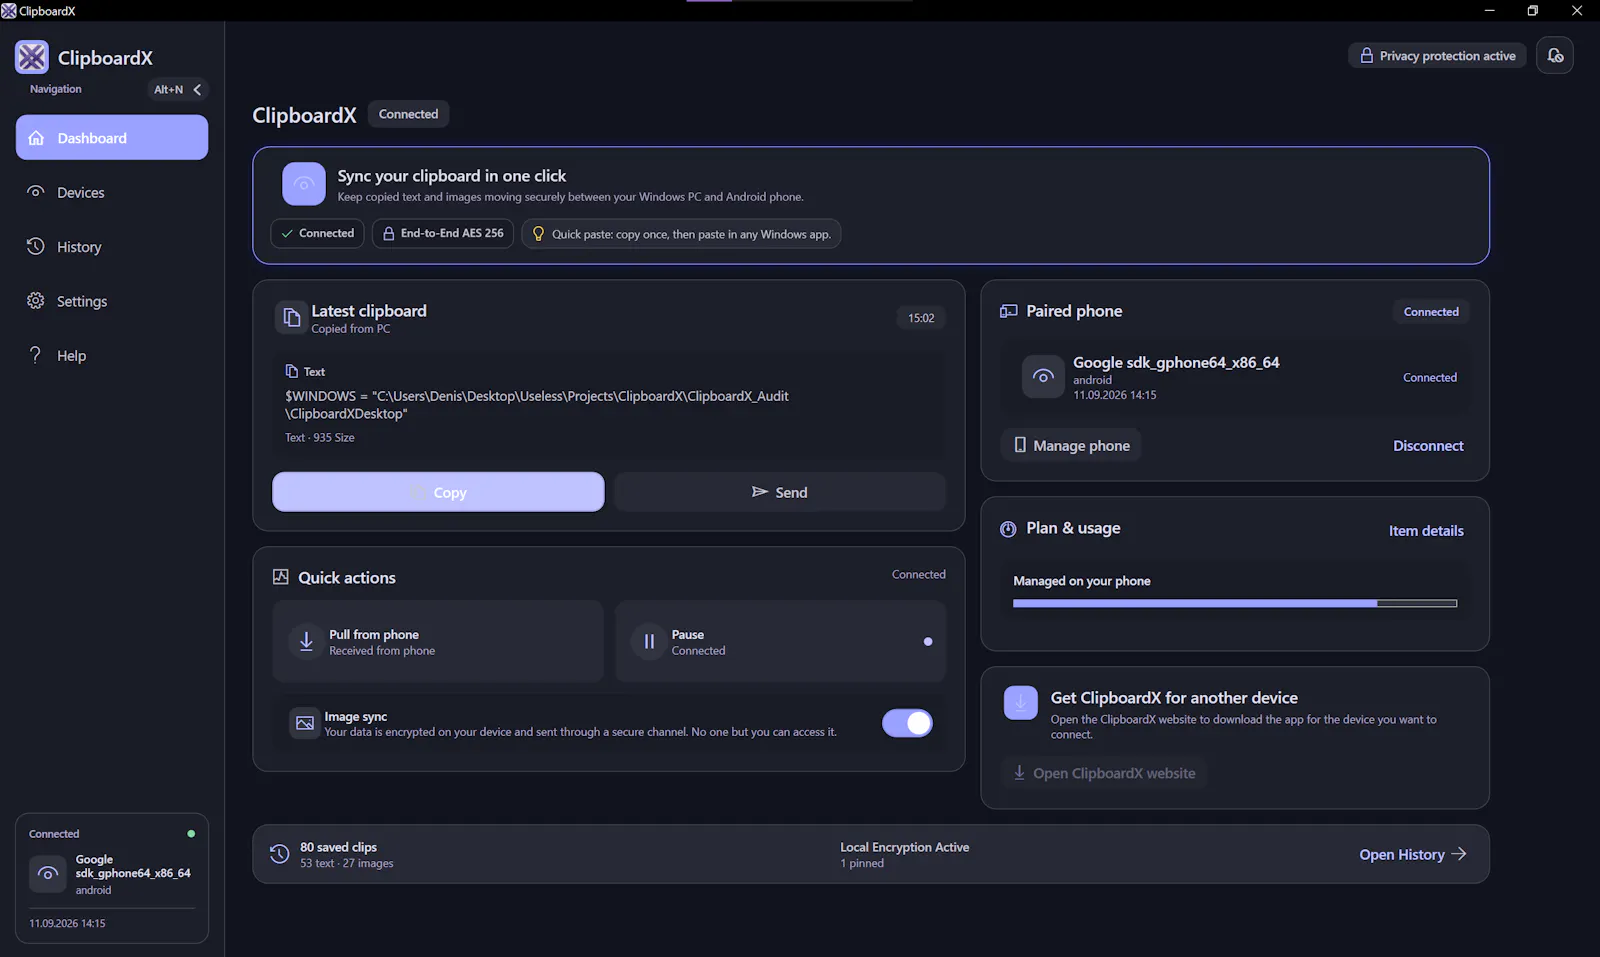Click the privacy shield icon button at top right
The image size is (1600, 957).
point(1555,56)
